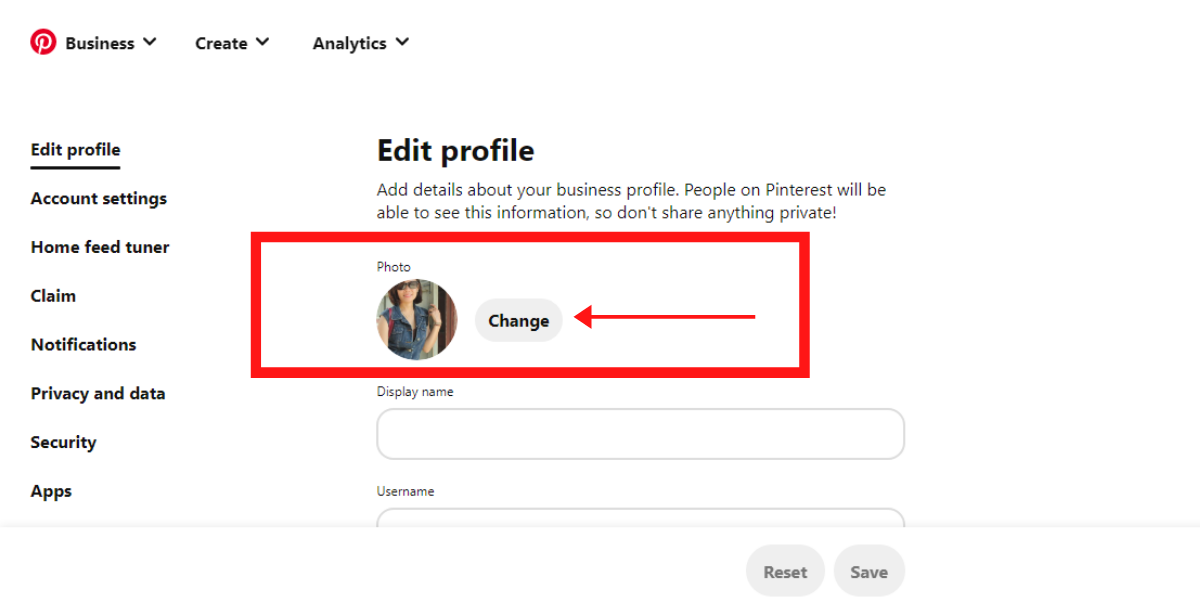
Task: Click the Reset button
Action: [x=785, y=572]
